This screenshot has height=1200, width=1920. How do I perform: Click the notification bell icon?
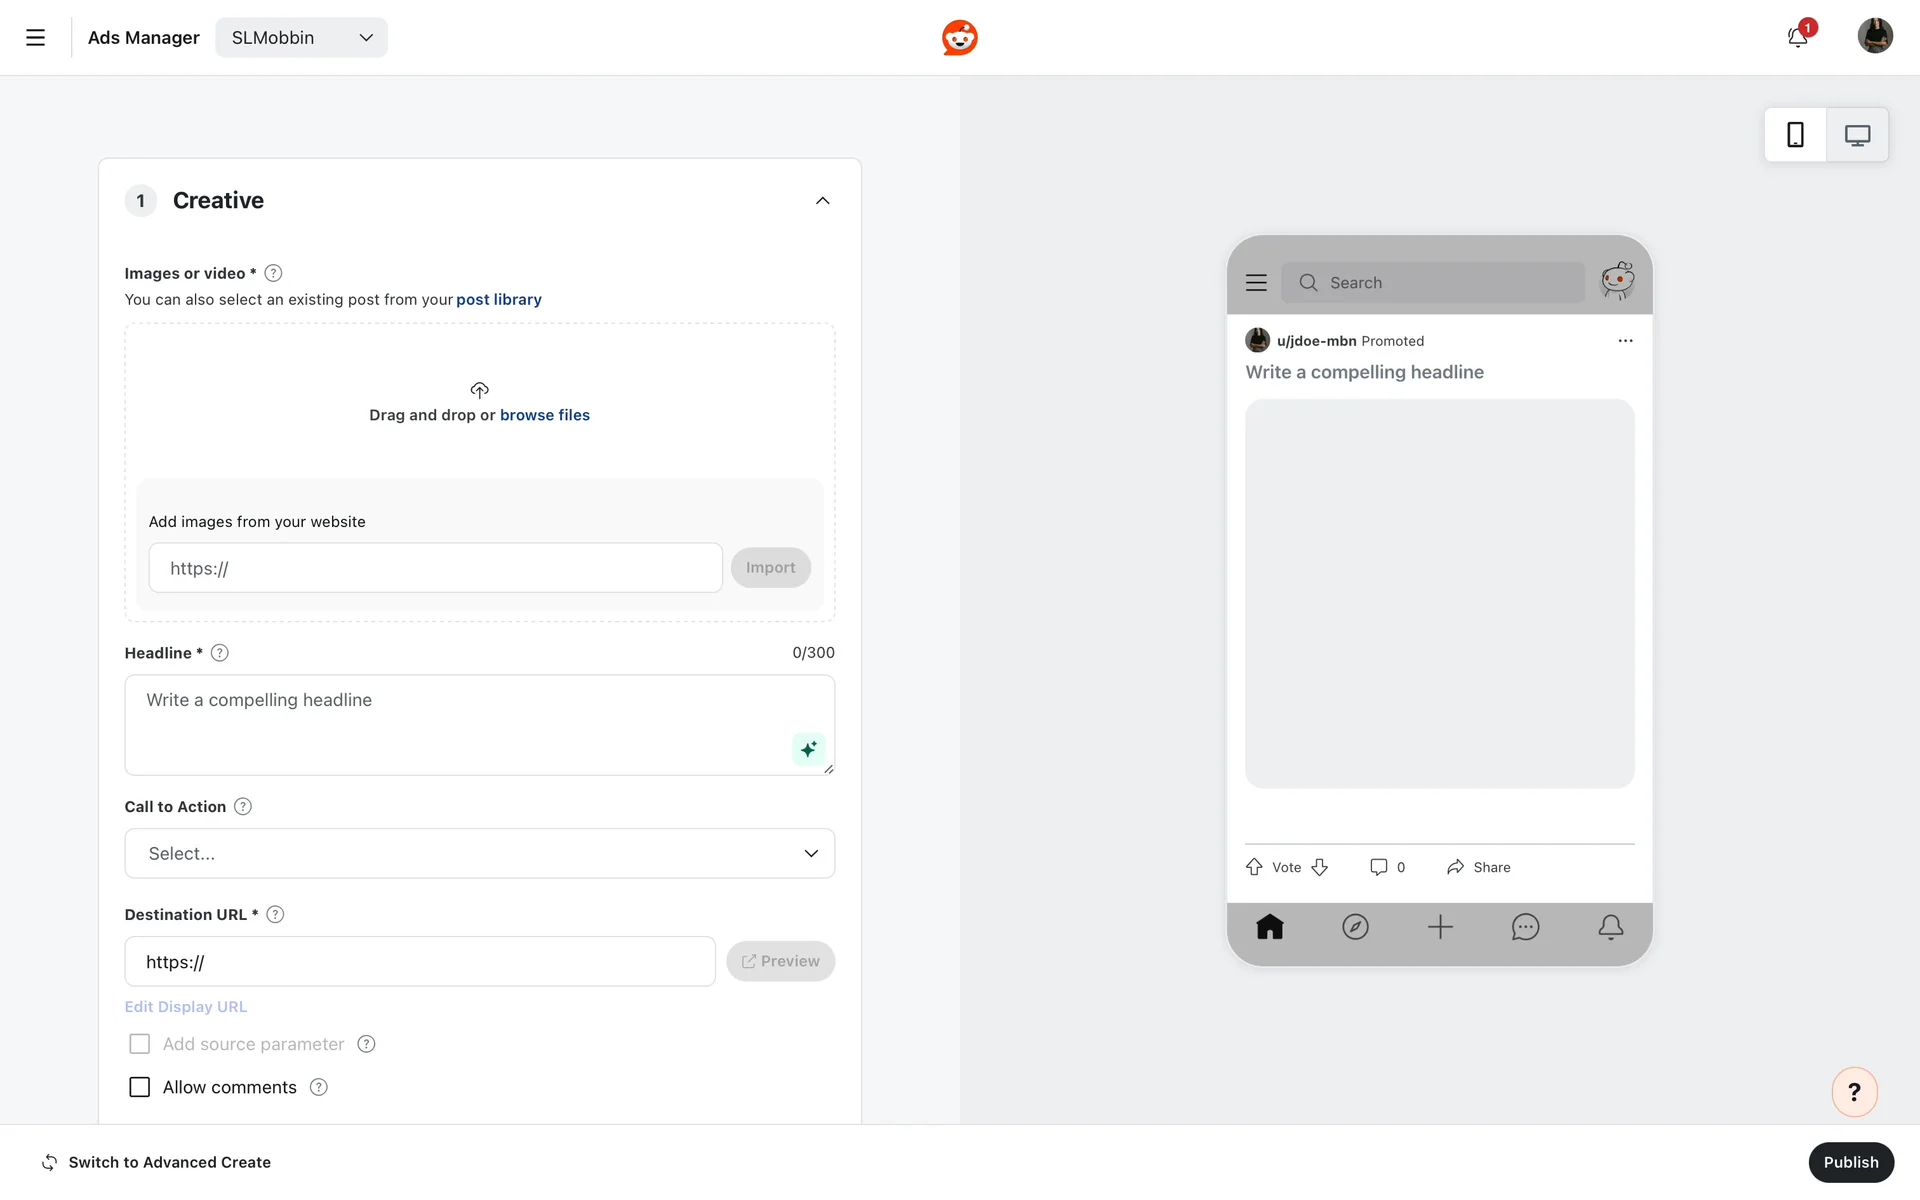click(1797, 38)
